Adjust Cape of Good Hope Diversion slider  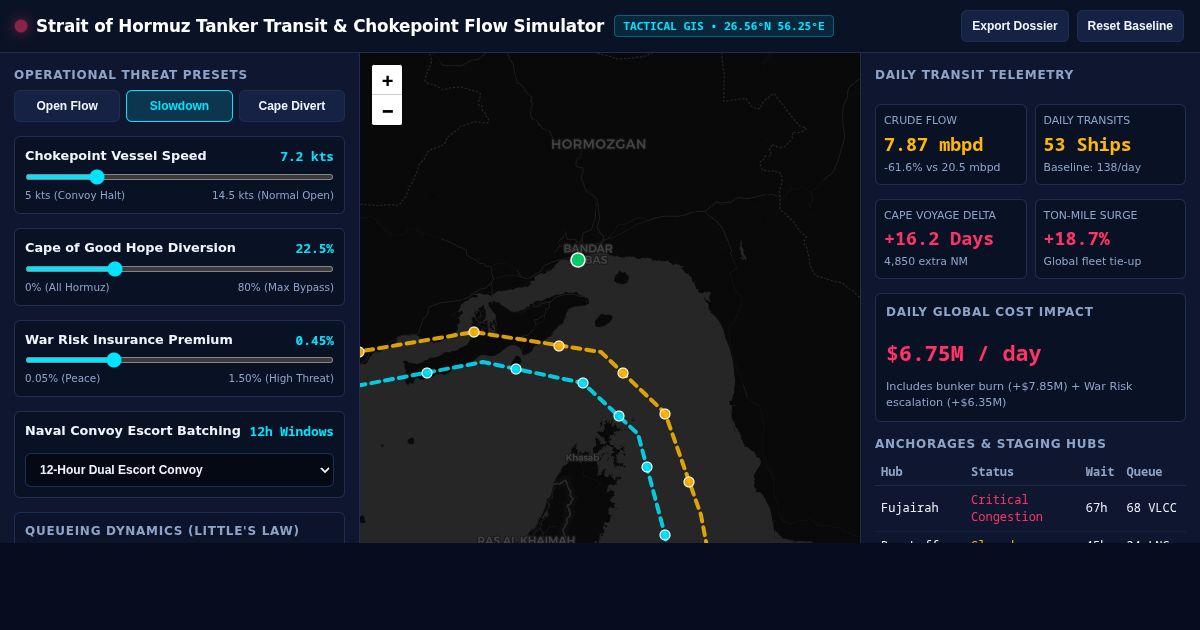coord(179,269)
